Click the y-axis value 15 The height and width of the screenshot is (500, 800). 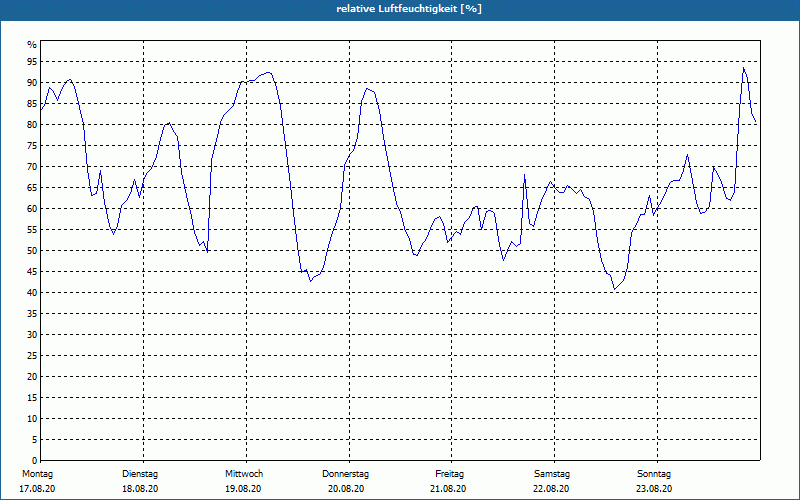(x=32, y=397)
